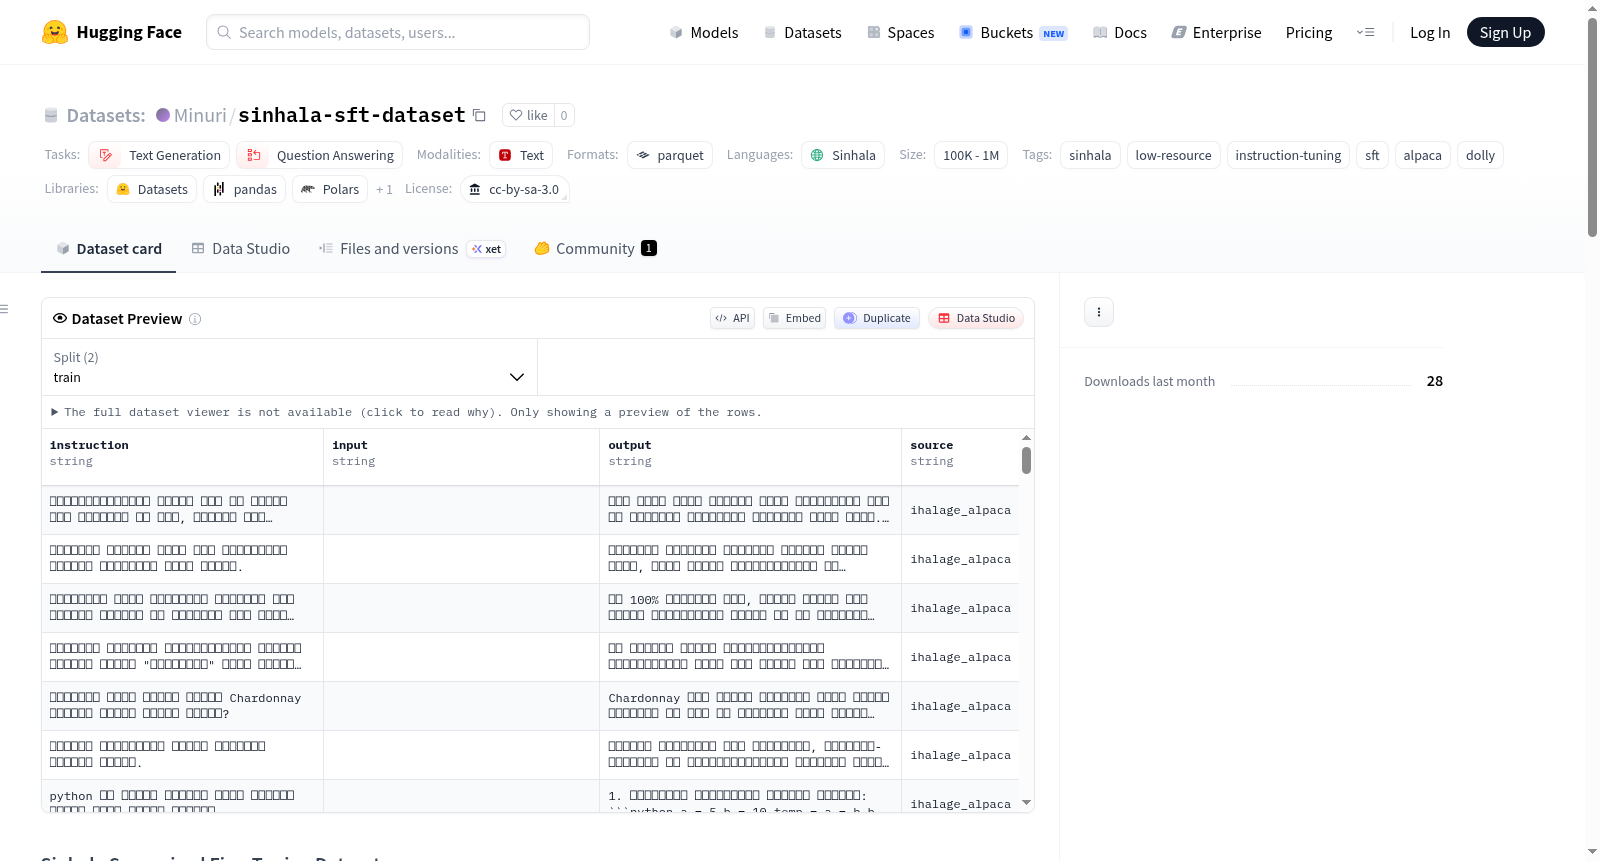Select the instruction cell mentioning Chardonnay
The height and width of the screenshot is (861, 1600).
click(182, 706)
